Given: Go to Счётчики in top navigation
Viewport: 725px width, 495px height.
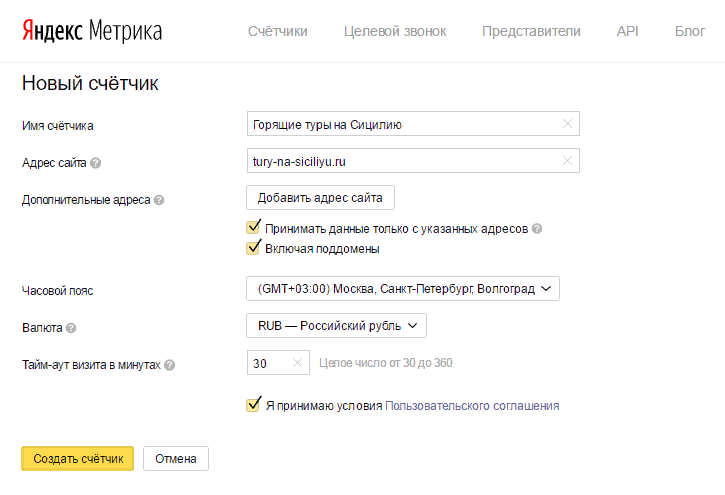Looking at the screenshot, I should coord(277,31).
